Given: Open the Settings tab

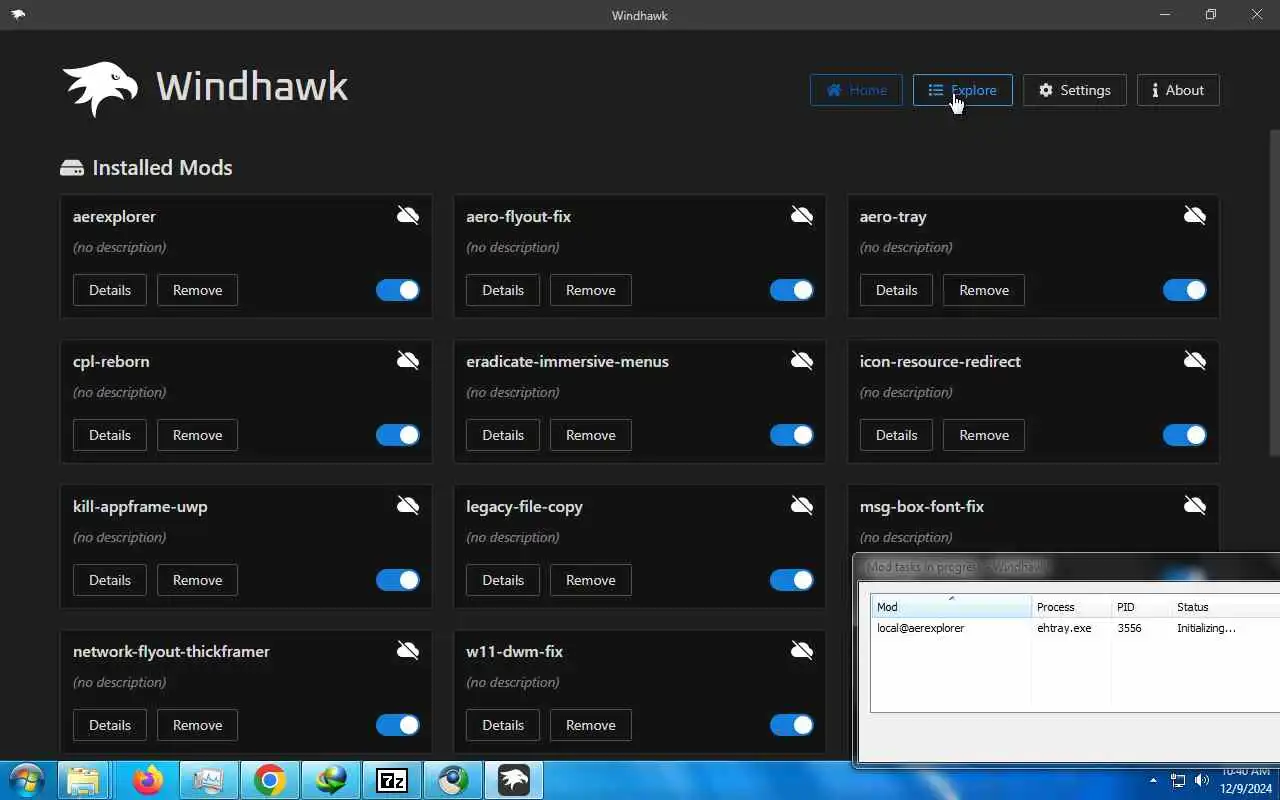Looking at the screenshot, I should click(x=1074, y=90).
